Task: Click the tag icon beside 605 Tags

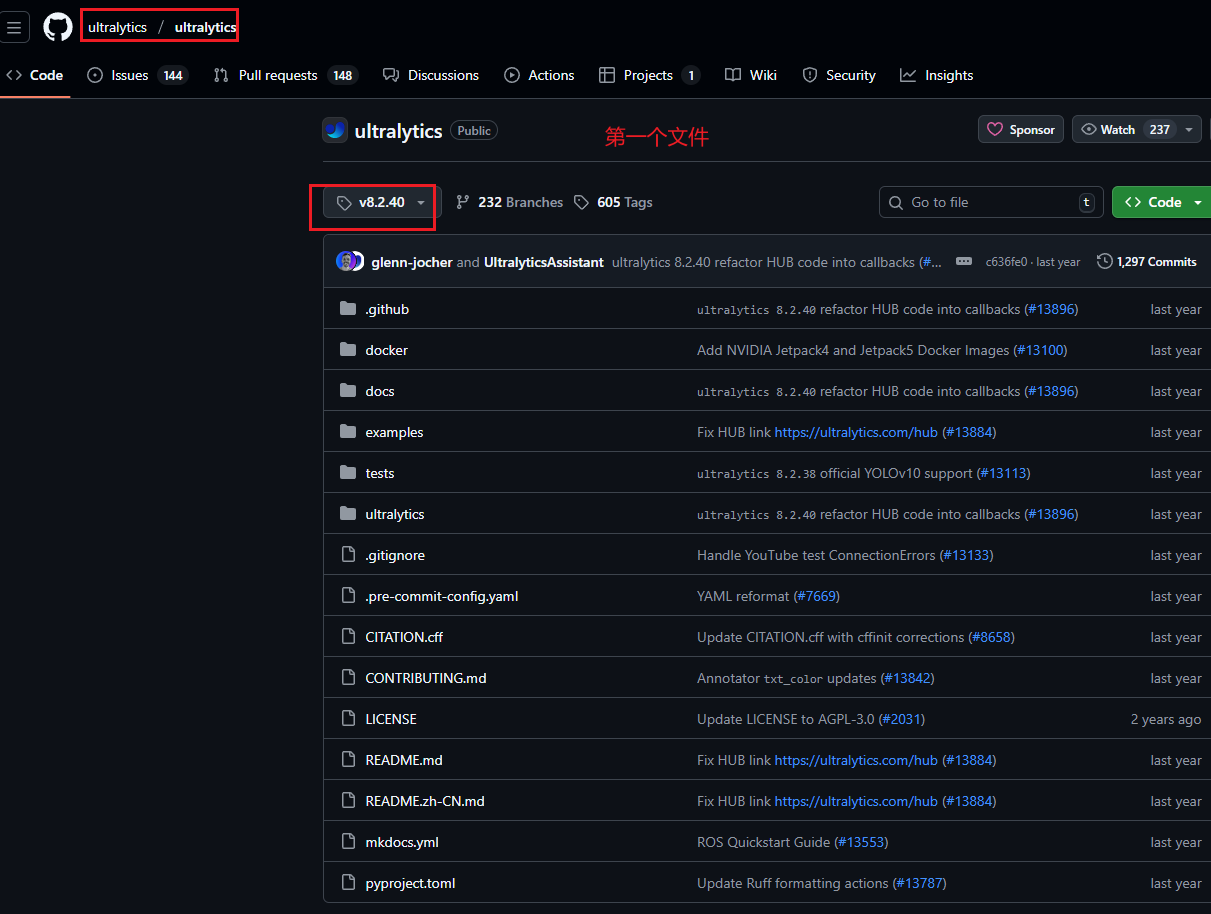Action: pos(582,202)
